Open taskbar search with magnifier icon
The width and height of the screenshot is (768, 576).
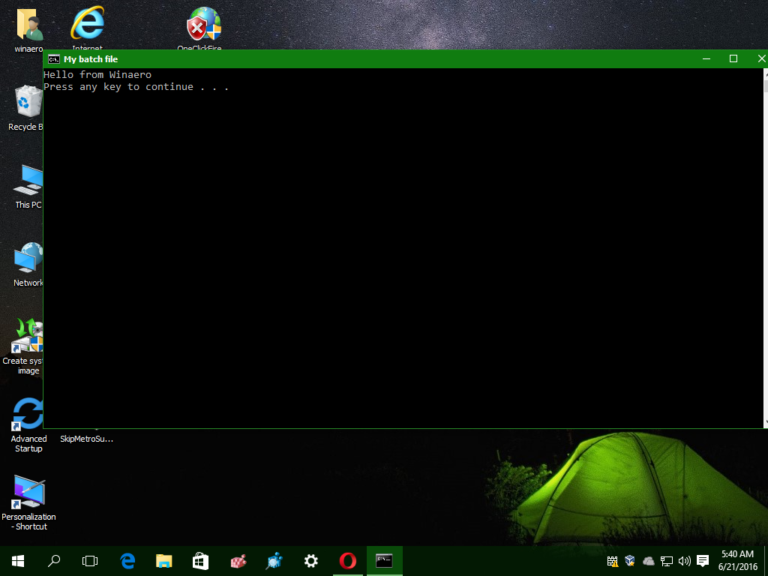point(54,561)
